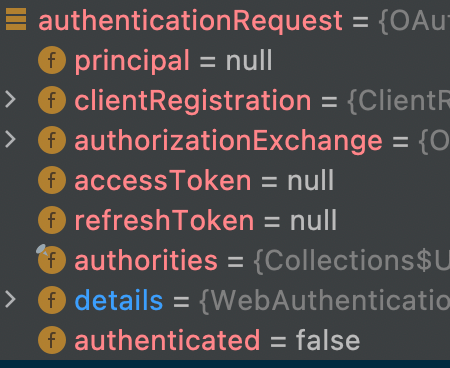Select the authenticationRequest variable row
The width and height of the screenshot is (450, 368).
[225, 20]
